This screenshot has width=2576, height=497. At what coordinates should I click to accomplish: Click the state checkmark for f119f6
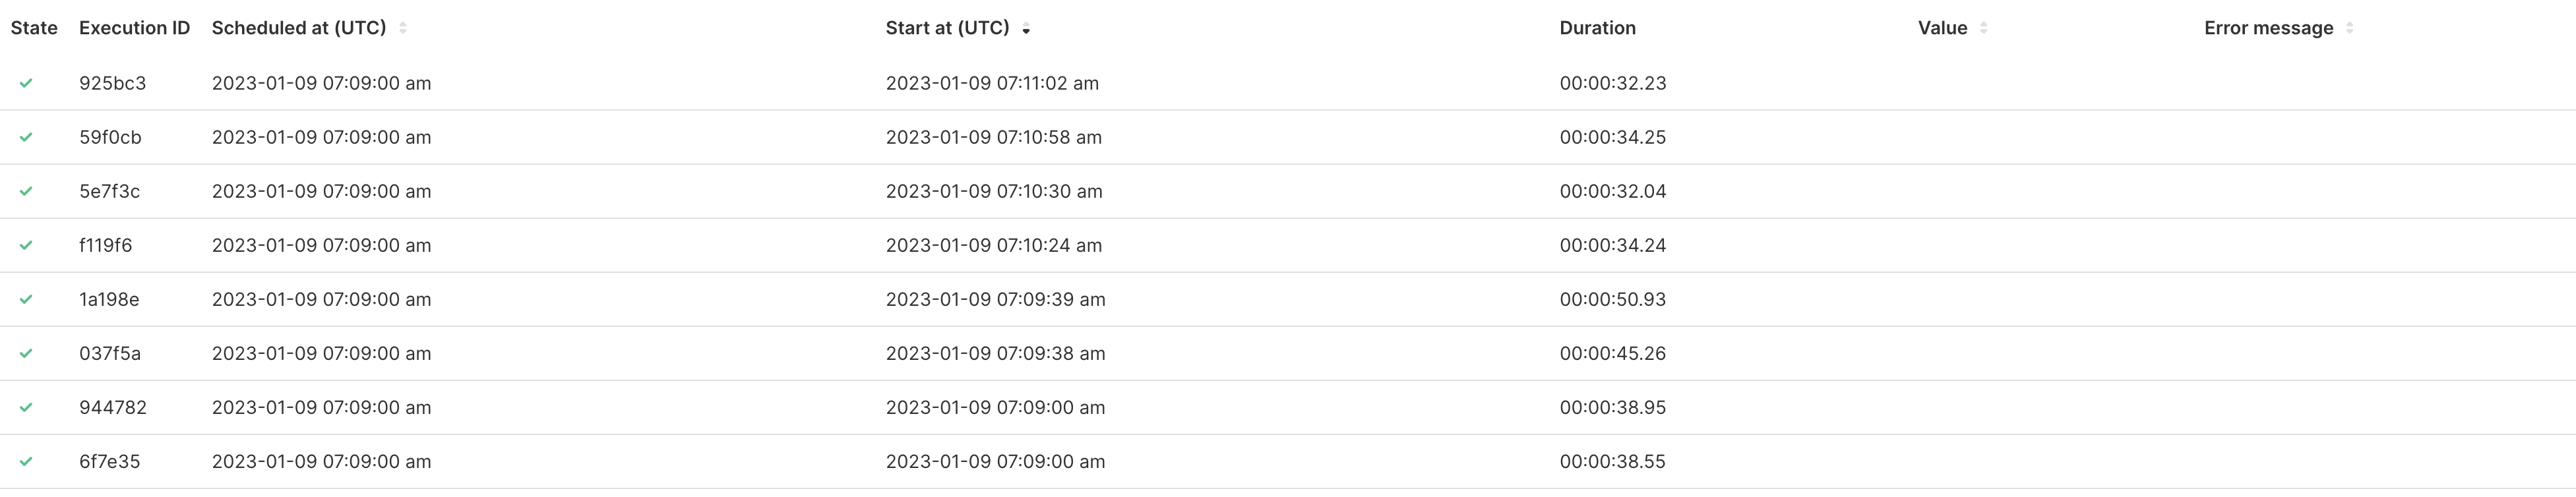click(x=26, y=245)
